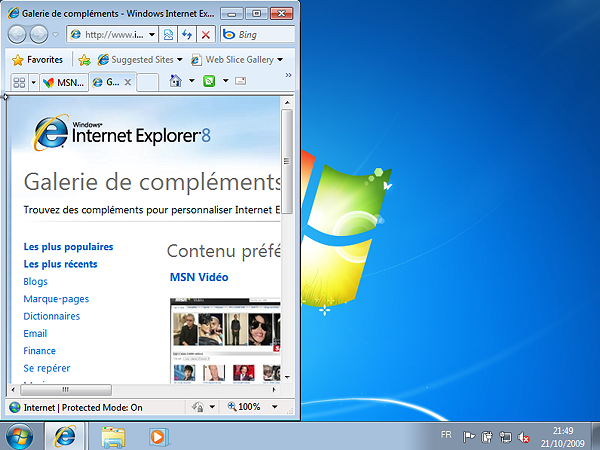Viewport: 600px width, 450px height.
Task: Click the muted volume speaker tray icon
Action: tap(523, 437)
